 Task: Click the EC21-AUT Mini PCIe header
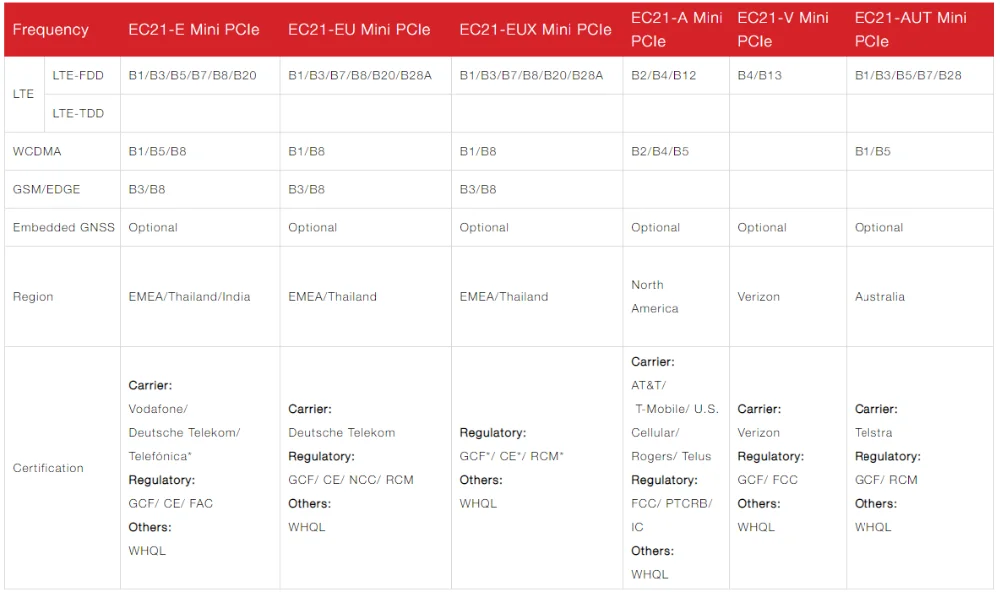tap(911, 30)
